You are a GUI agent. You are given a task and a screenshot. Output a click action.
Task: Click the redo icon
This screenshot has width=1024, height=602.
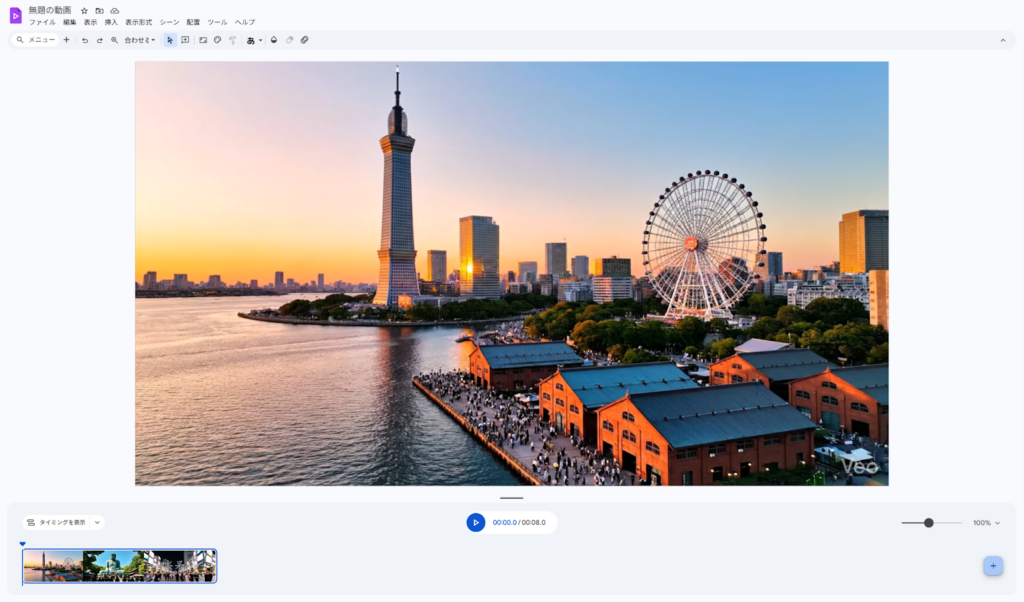click(x=100, y=40)
